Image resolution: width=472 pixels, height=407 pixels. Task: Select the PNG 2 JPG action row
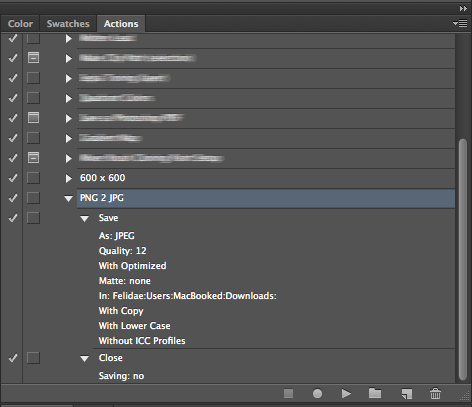[266, 198]
